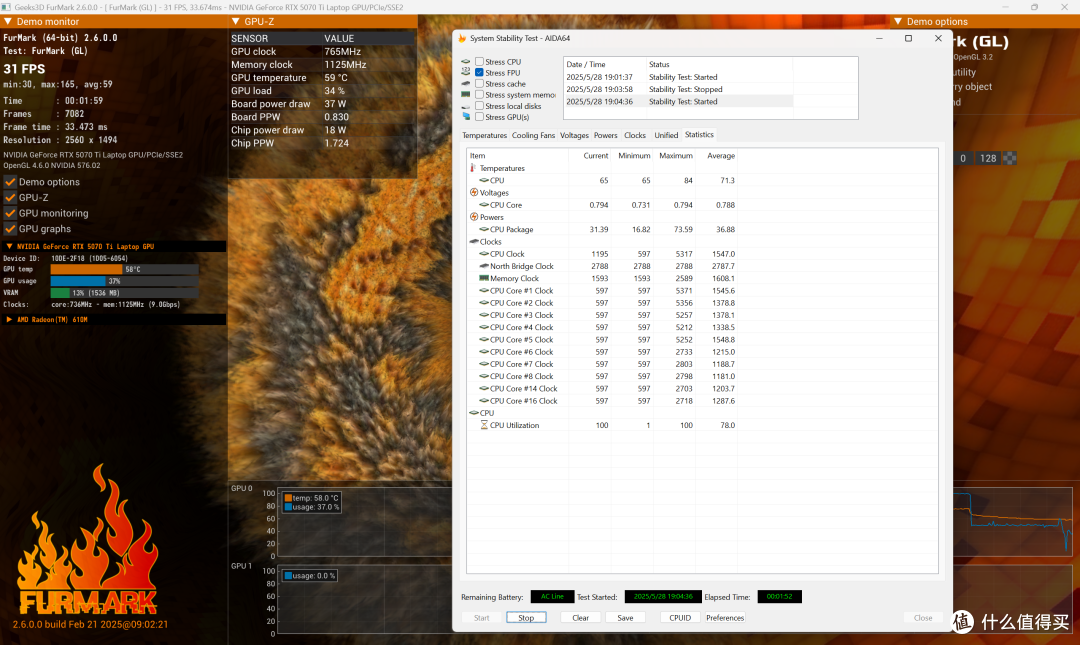The image size is (1080, 645).
Task: Click the chip icon beside Stress CPU
Action: pyautogui.click(x=466, y=61)
